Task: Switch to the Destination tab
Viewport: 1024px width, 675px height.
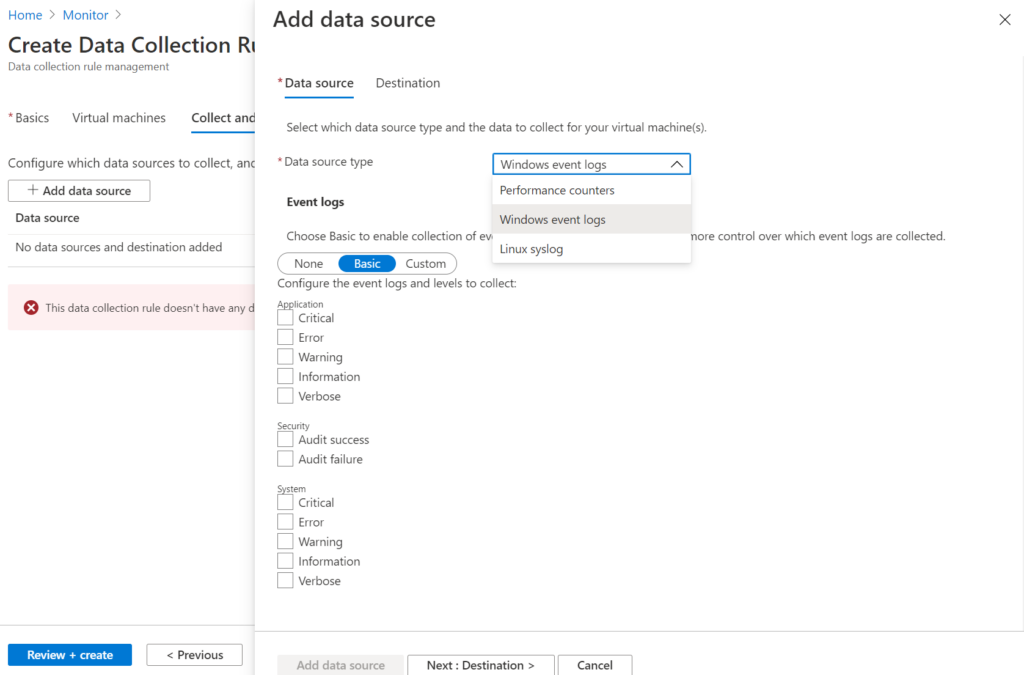Action: coord(408,83)
